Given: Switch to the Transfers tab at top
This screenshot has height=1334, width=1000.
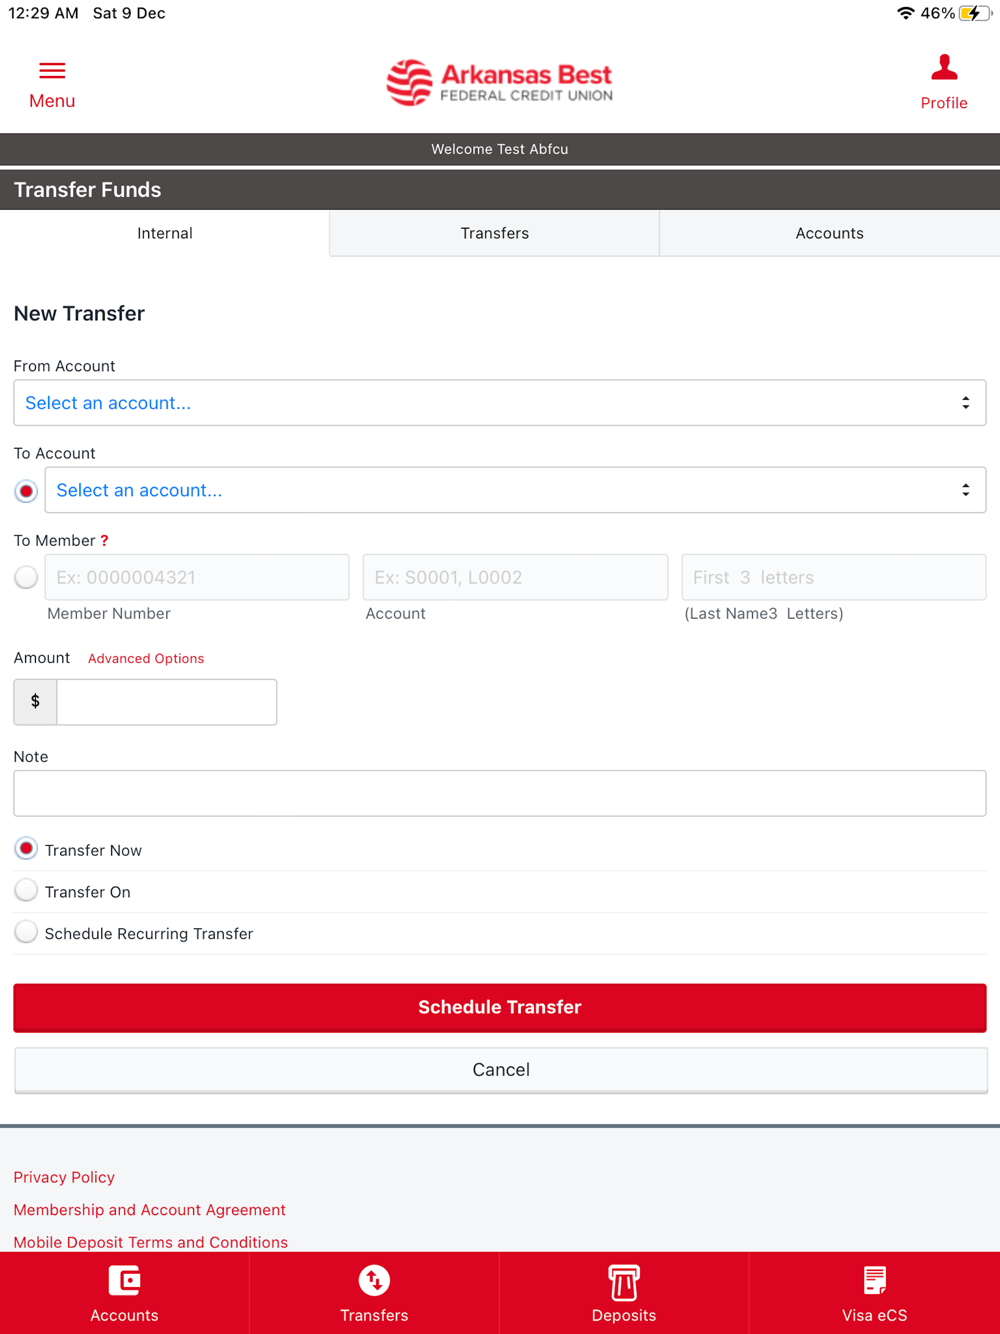Looking at the screenshot, I should pyautogui.click(x=495, y=233).
